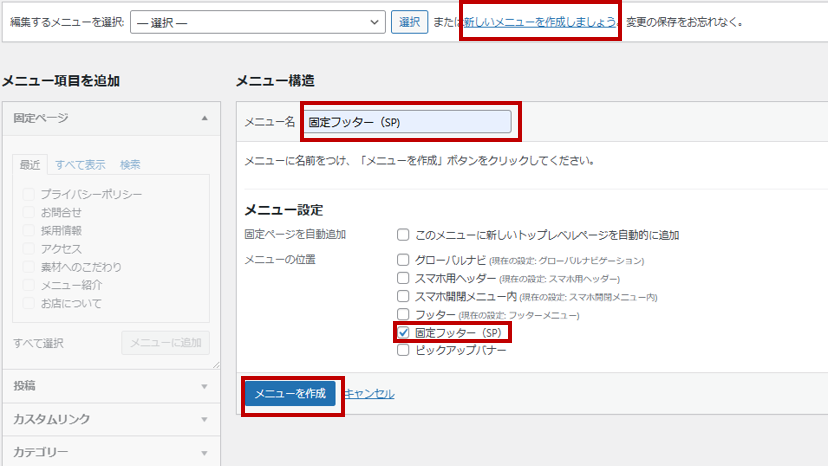Check the ピックアップバナー location checkbox

pos(403,350)
